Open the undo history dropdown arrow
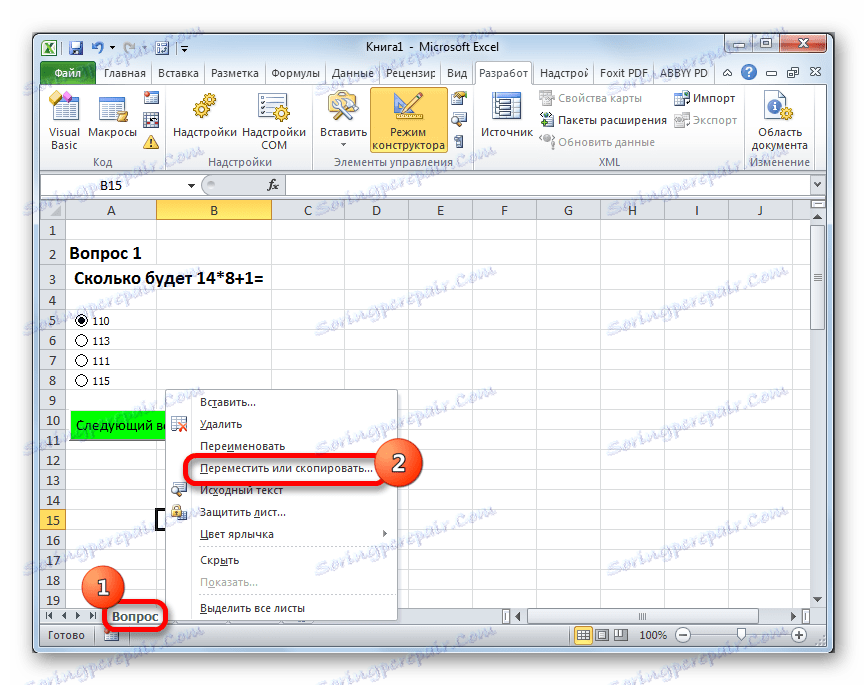The height and width of the screenshot is (685, 867). click(112, 48)
